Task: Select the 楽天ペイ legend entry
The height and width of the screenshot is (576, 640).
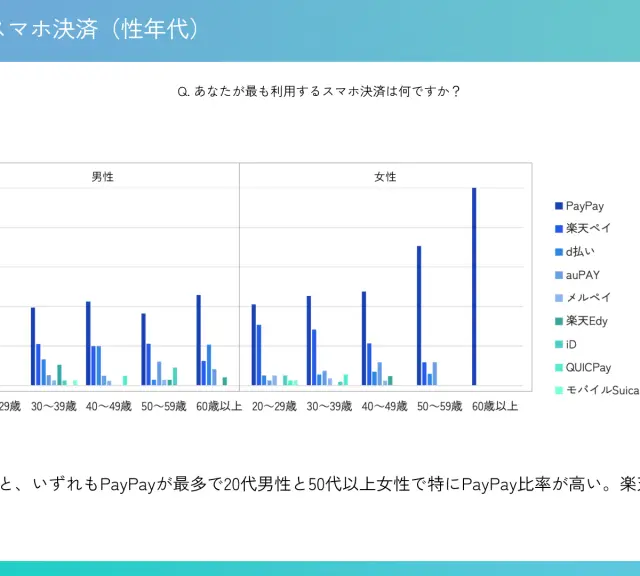Action: pos(588,229)
